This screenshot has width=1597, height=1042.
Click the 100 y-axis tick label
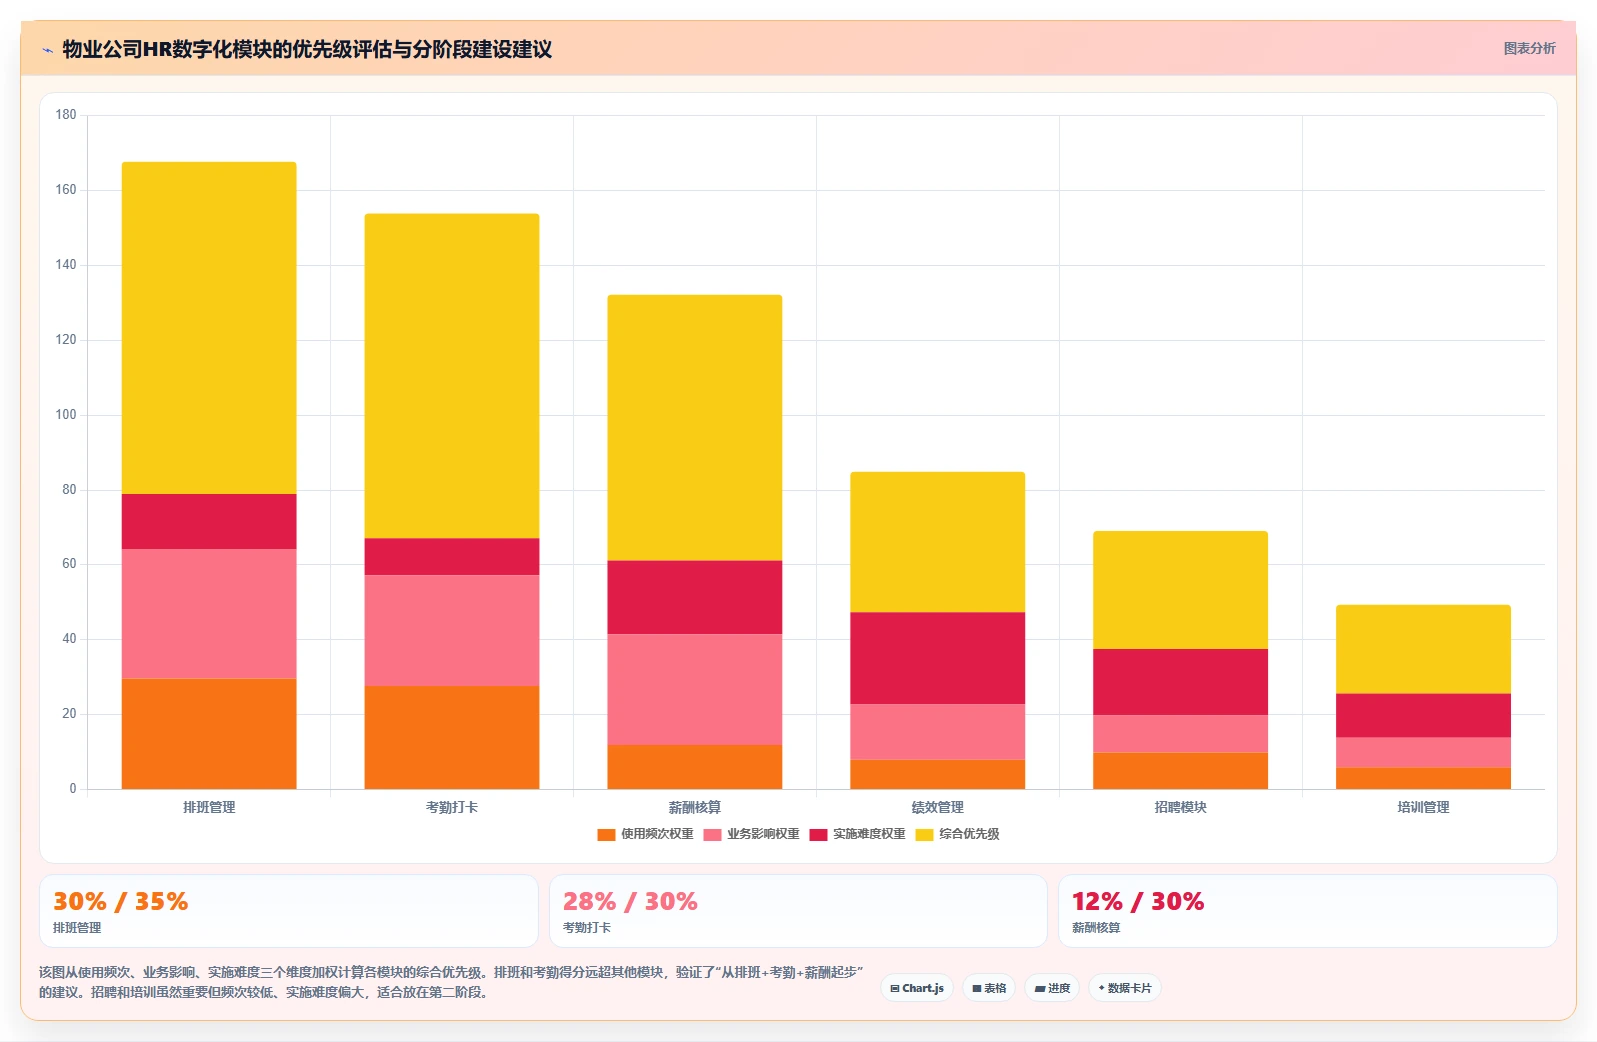coord(66,415)
